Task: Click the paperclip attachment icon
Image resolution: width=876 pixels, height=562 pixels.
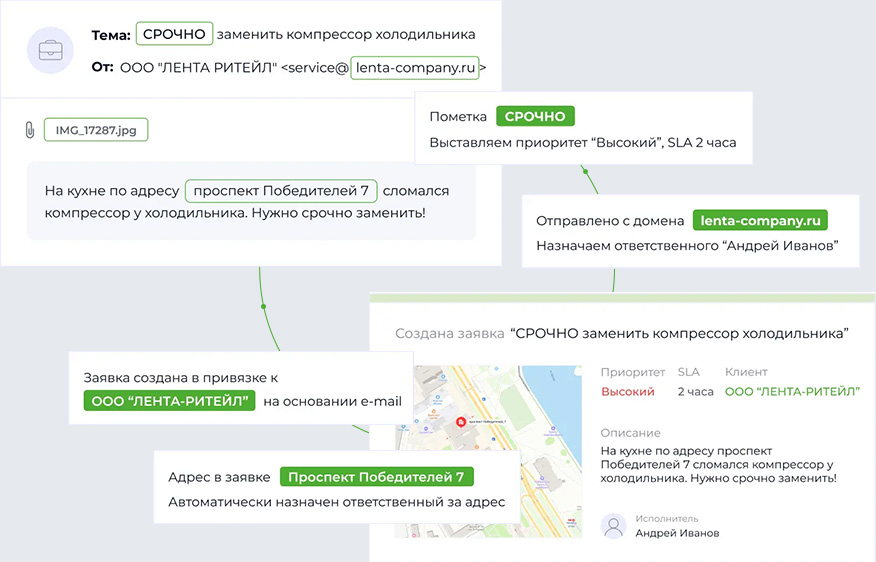Action: 30,130
